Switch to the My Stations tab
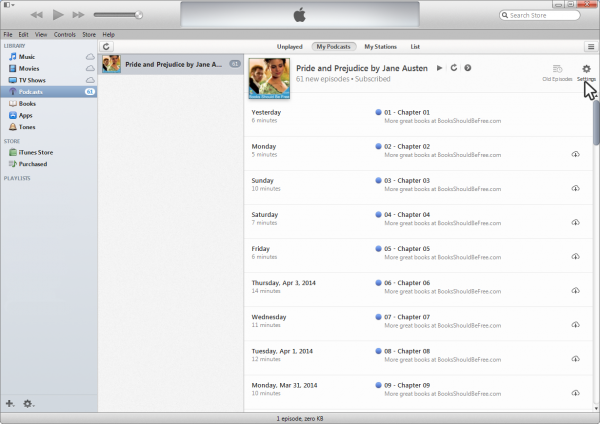600x424 pixels. (x=380, y=47)
